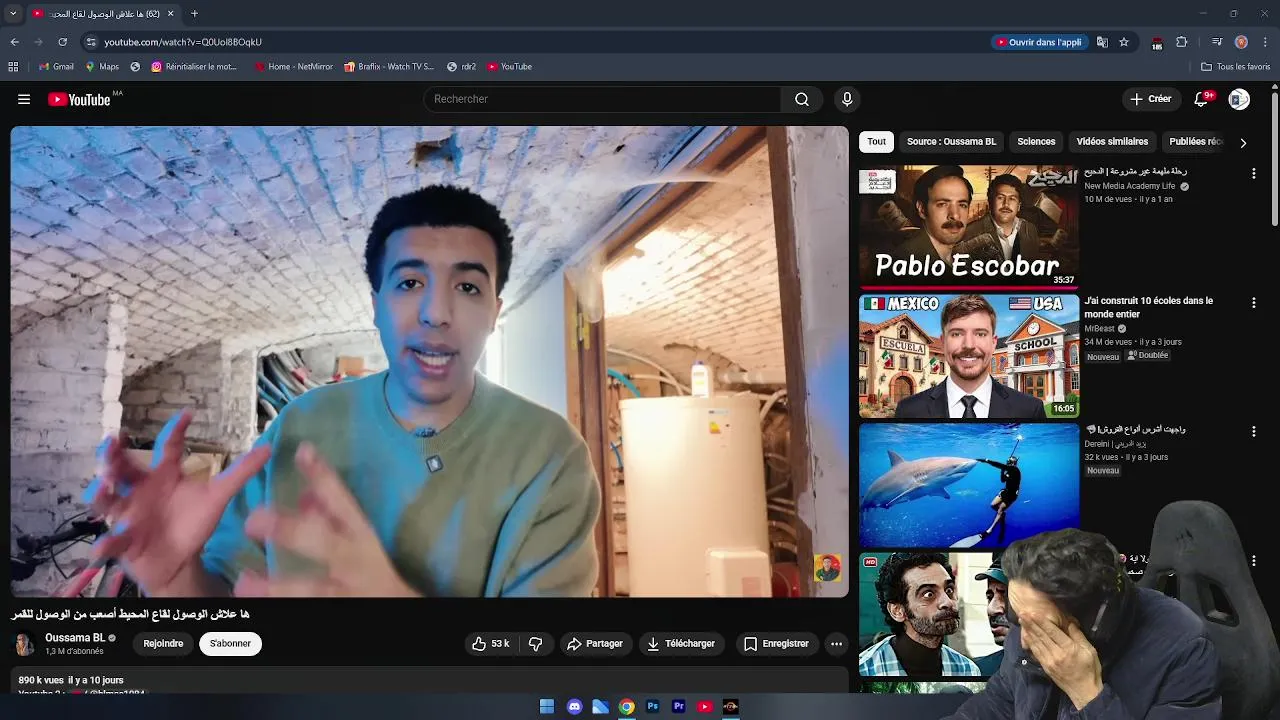
Task: Open Premiere Pro from the taskbar
Action: point(678,707)
